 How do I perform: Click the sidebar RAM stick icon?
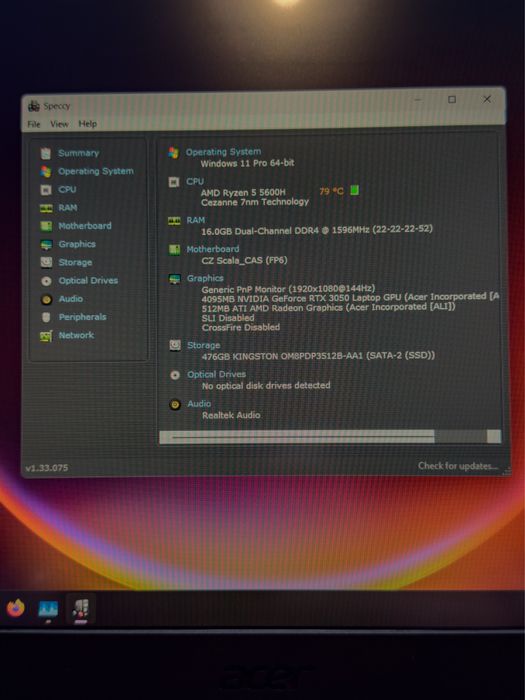46,208
